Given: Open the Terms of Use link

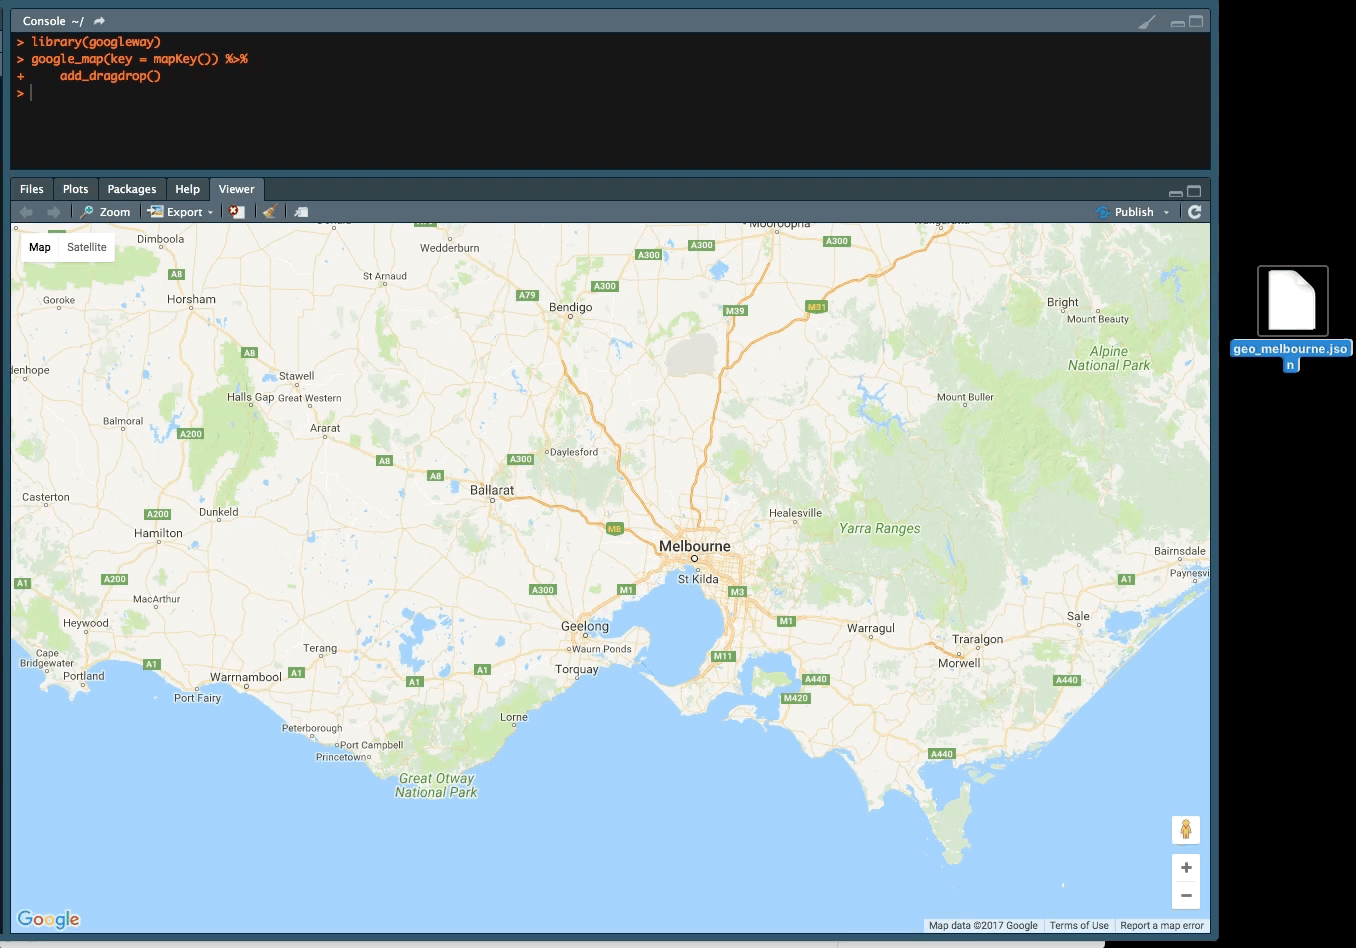Looking at the screenshot, I should tap(1079, 926).
